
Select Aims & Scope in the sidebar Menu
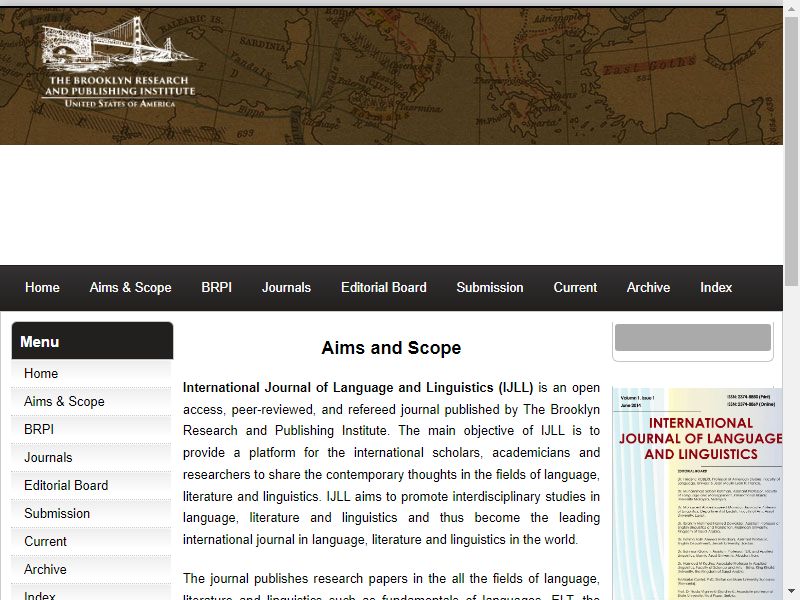tap(92, 402)
